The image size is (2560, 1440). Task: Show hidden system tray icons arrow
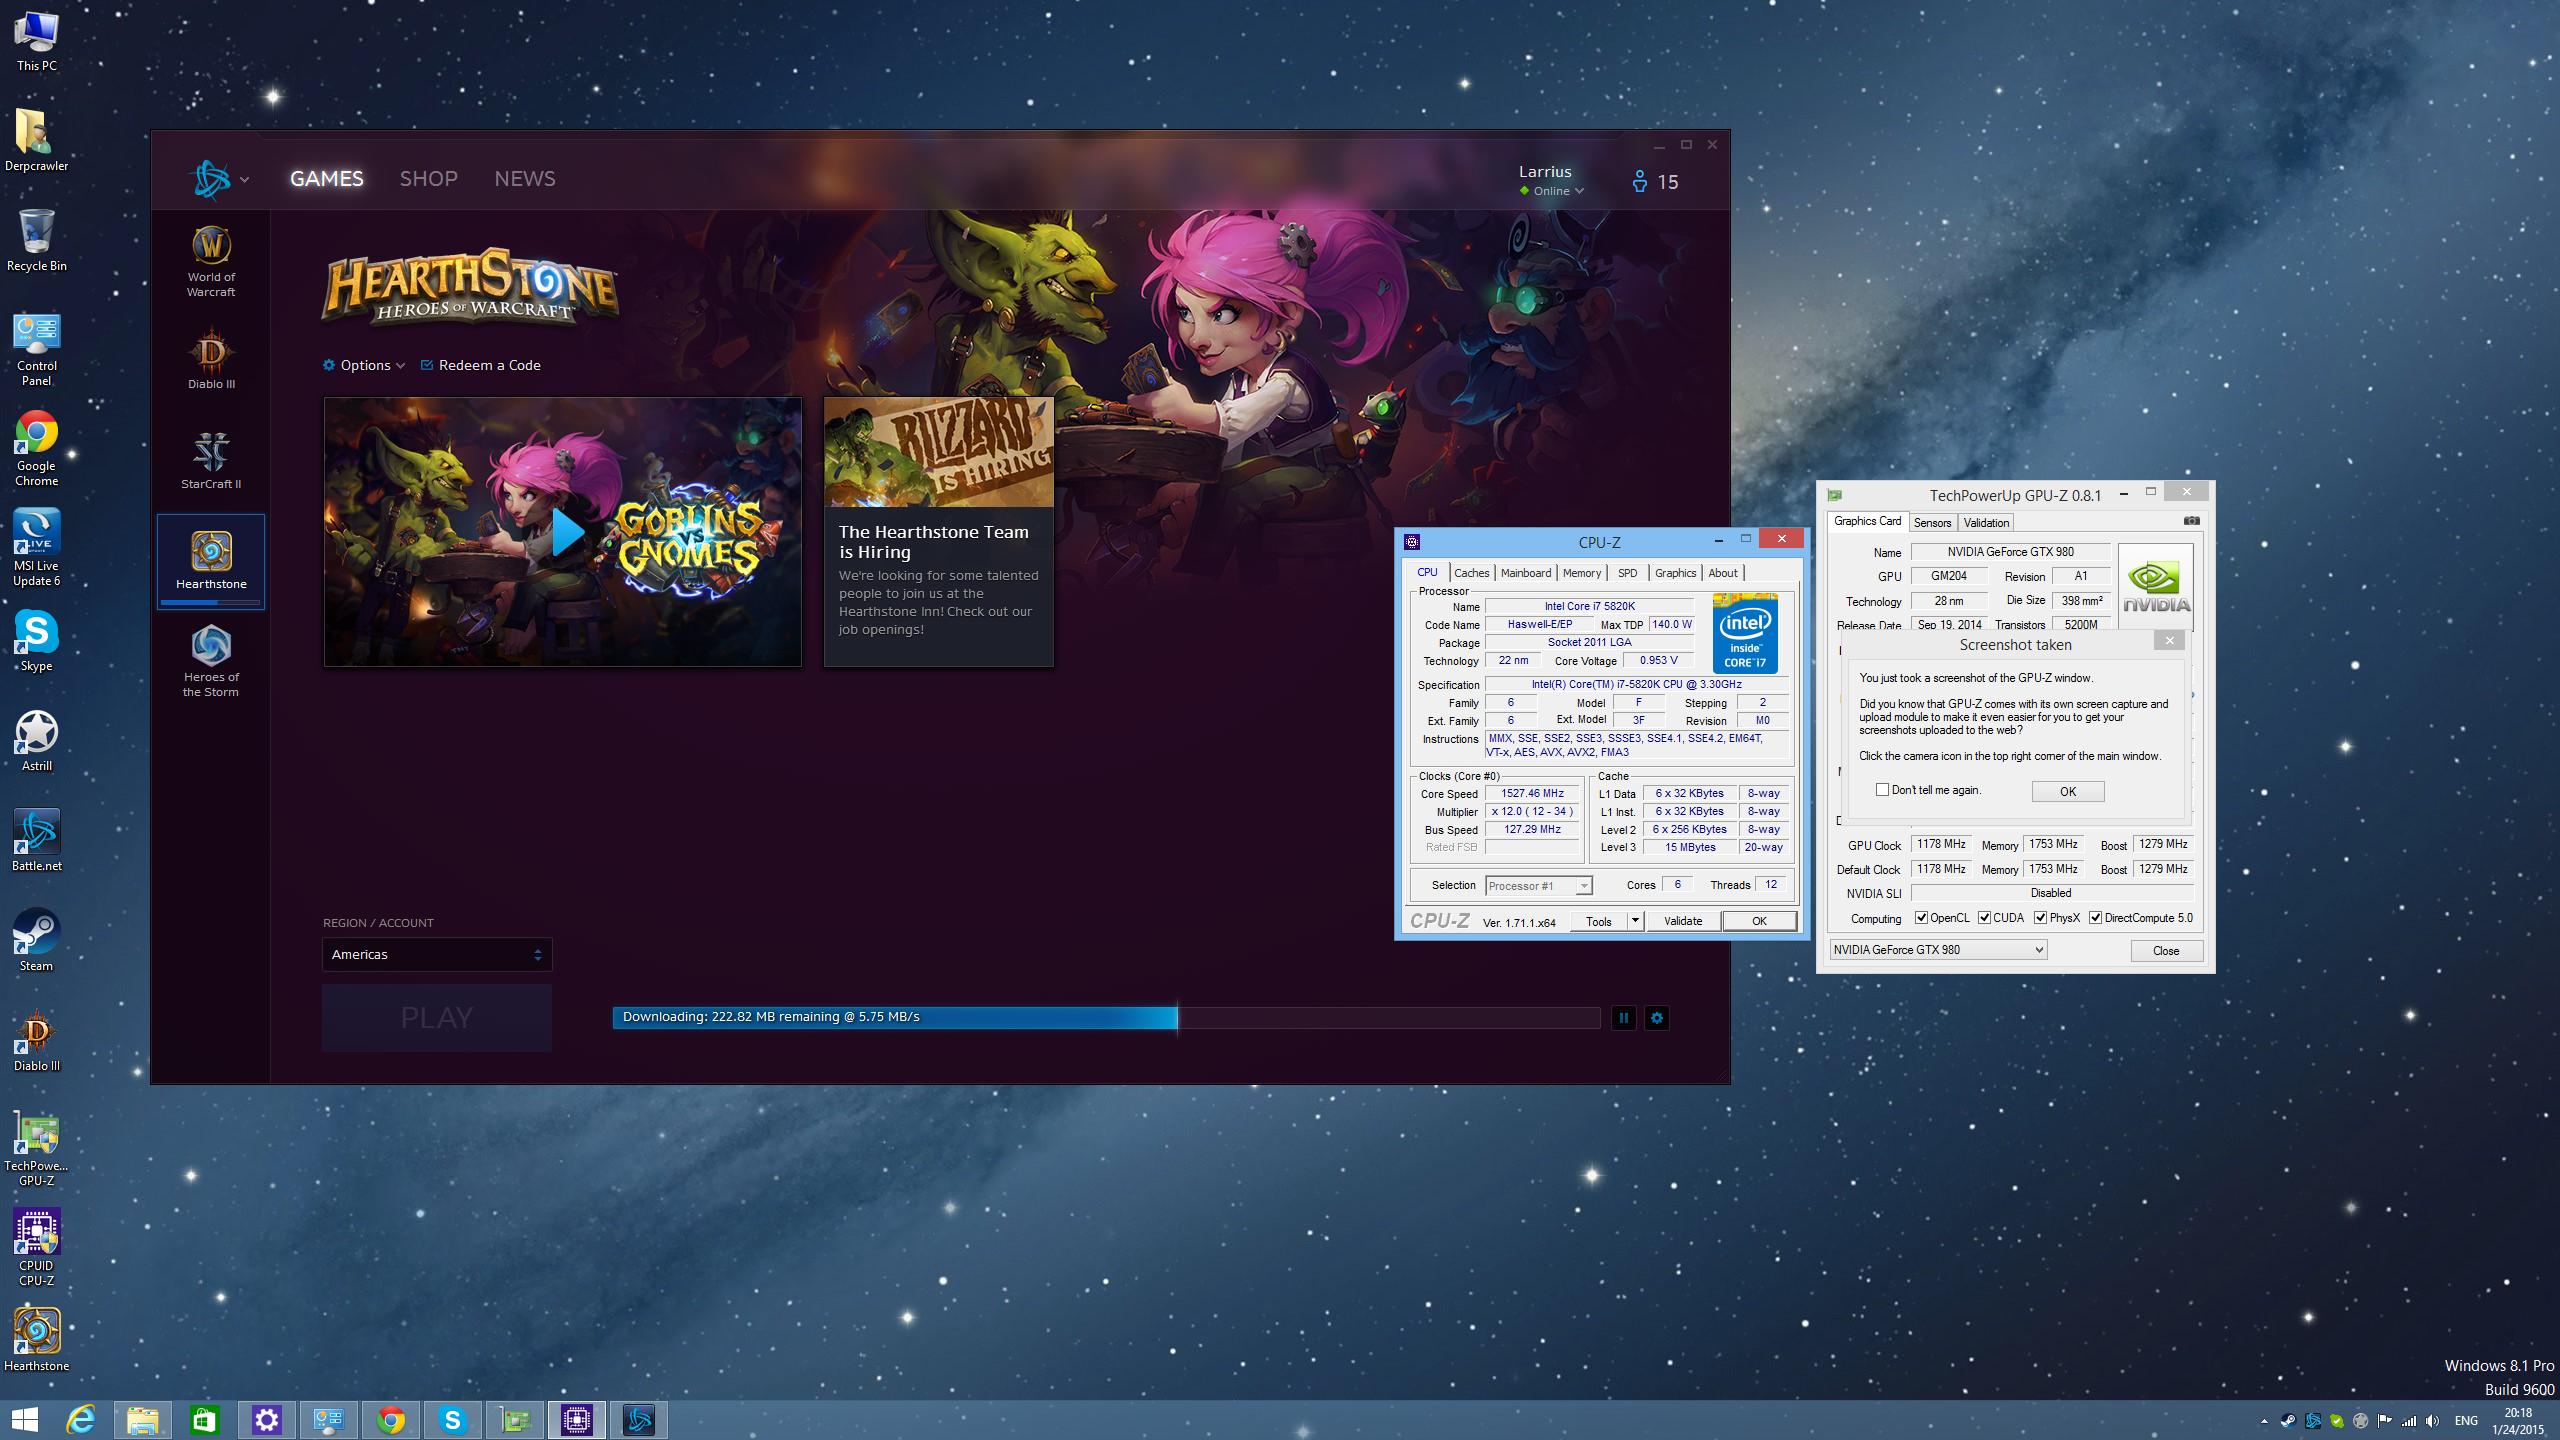(2264, 1421)
